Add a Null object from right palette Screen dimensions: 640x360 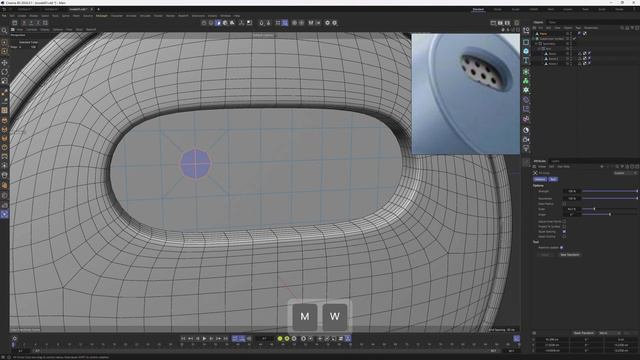point(526,31)
